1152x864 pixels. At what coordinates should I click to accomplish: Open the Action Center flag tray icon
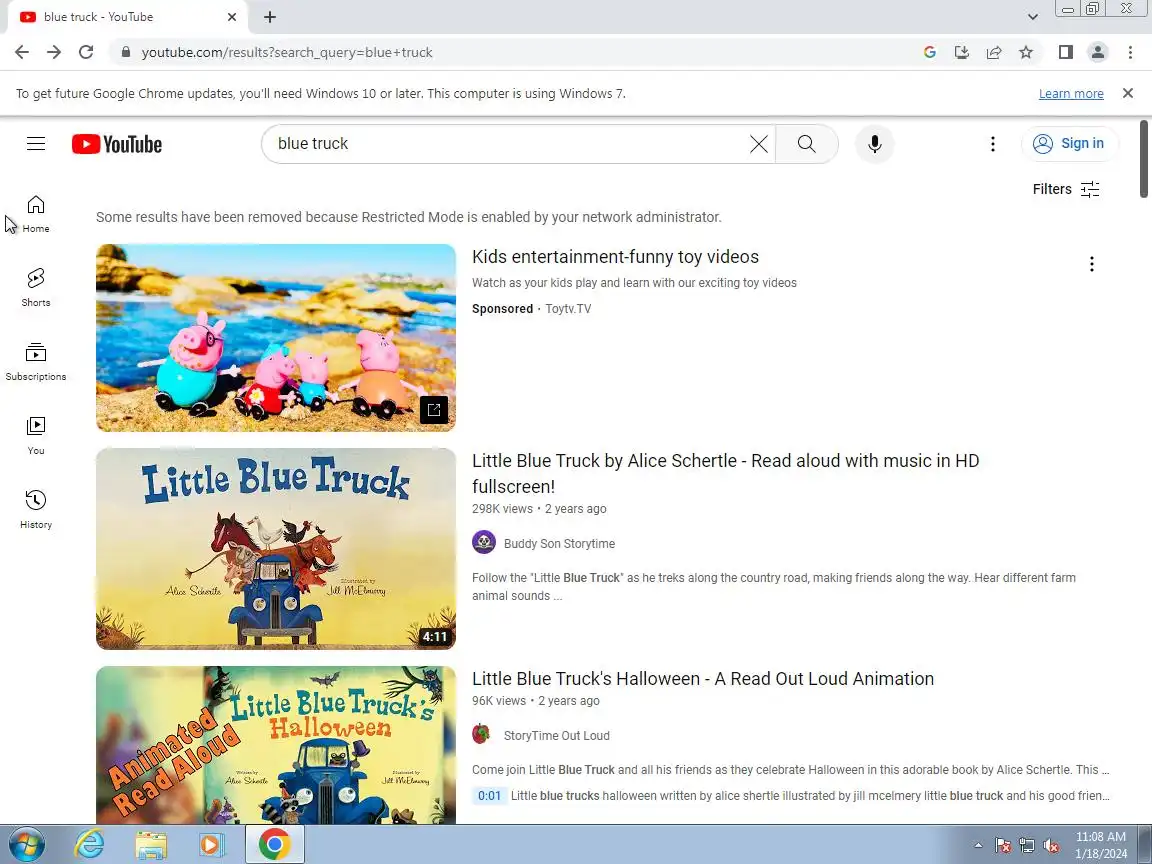pyautogui.click(x=1003, y=846)
